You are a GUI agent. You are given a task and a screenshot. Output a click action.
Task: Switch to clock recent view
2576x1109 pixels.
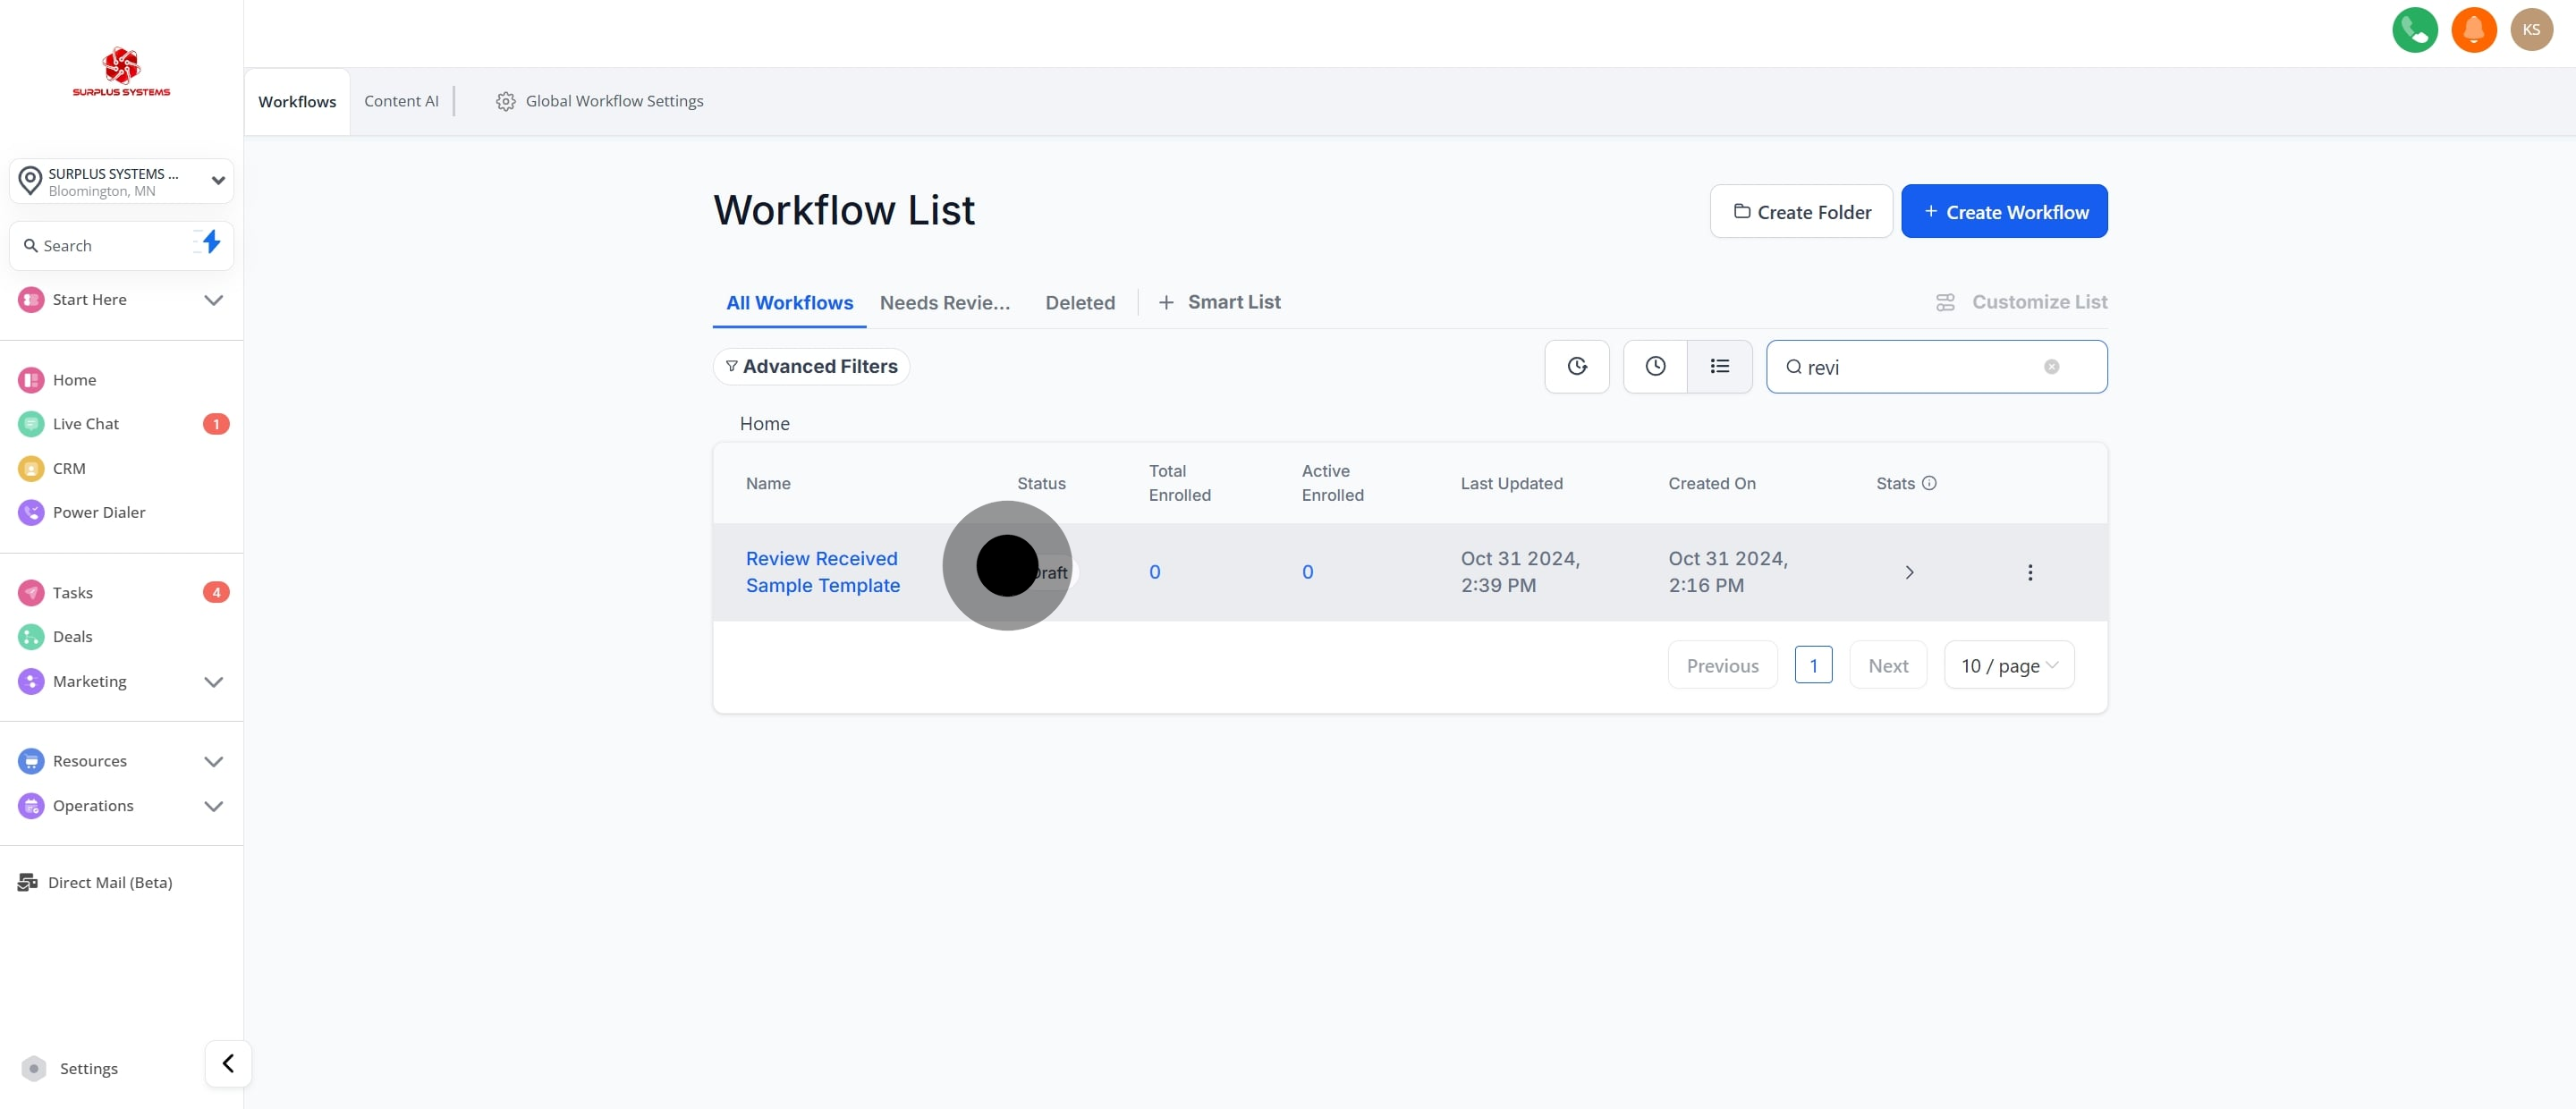1655,367
